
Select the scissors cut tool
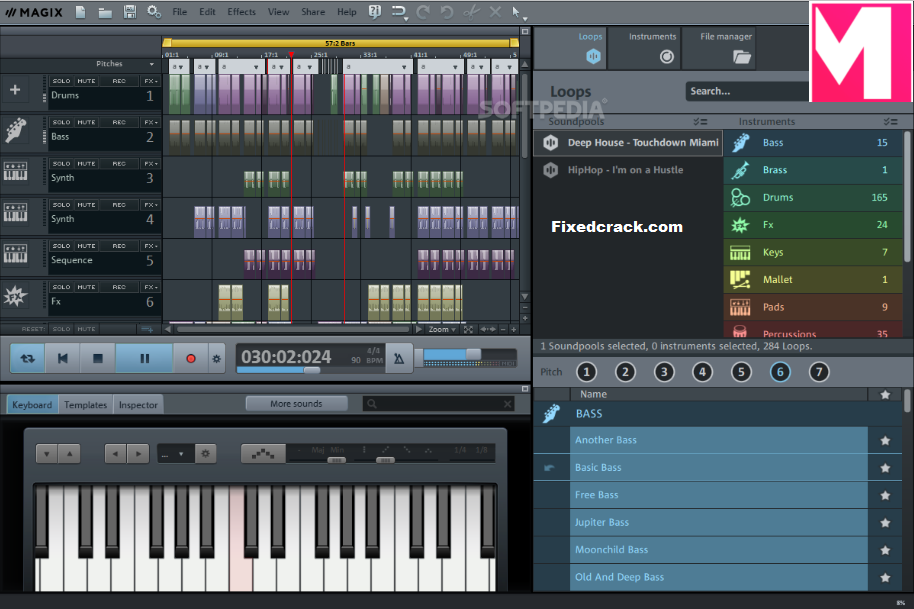click(471, 12)
